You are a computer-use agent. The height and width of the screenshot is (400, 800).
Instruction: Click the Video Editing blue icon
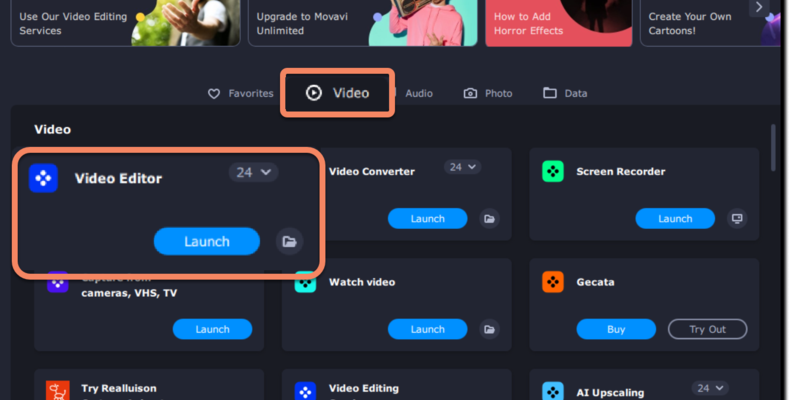click(x=306, y=391)
